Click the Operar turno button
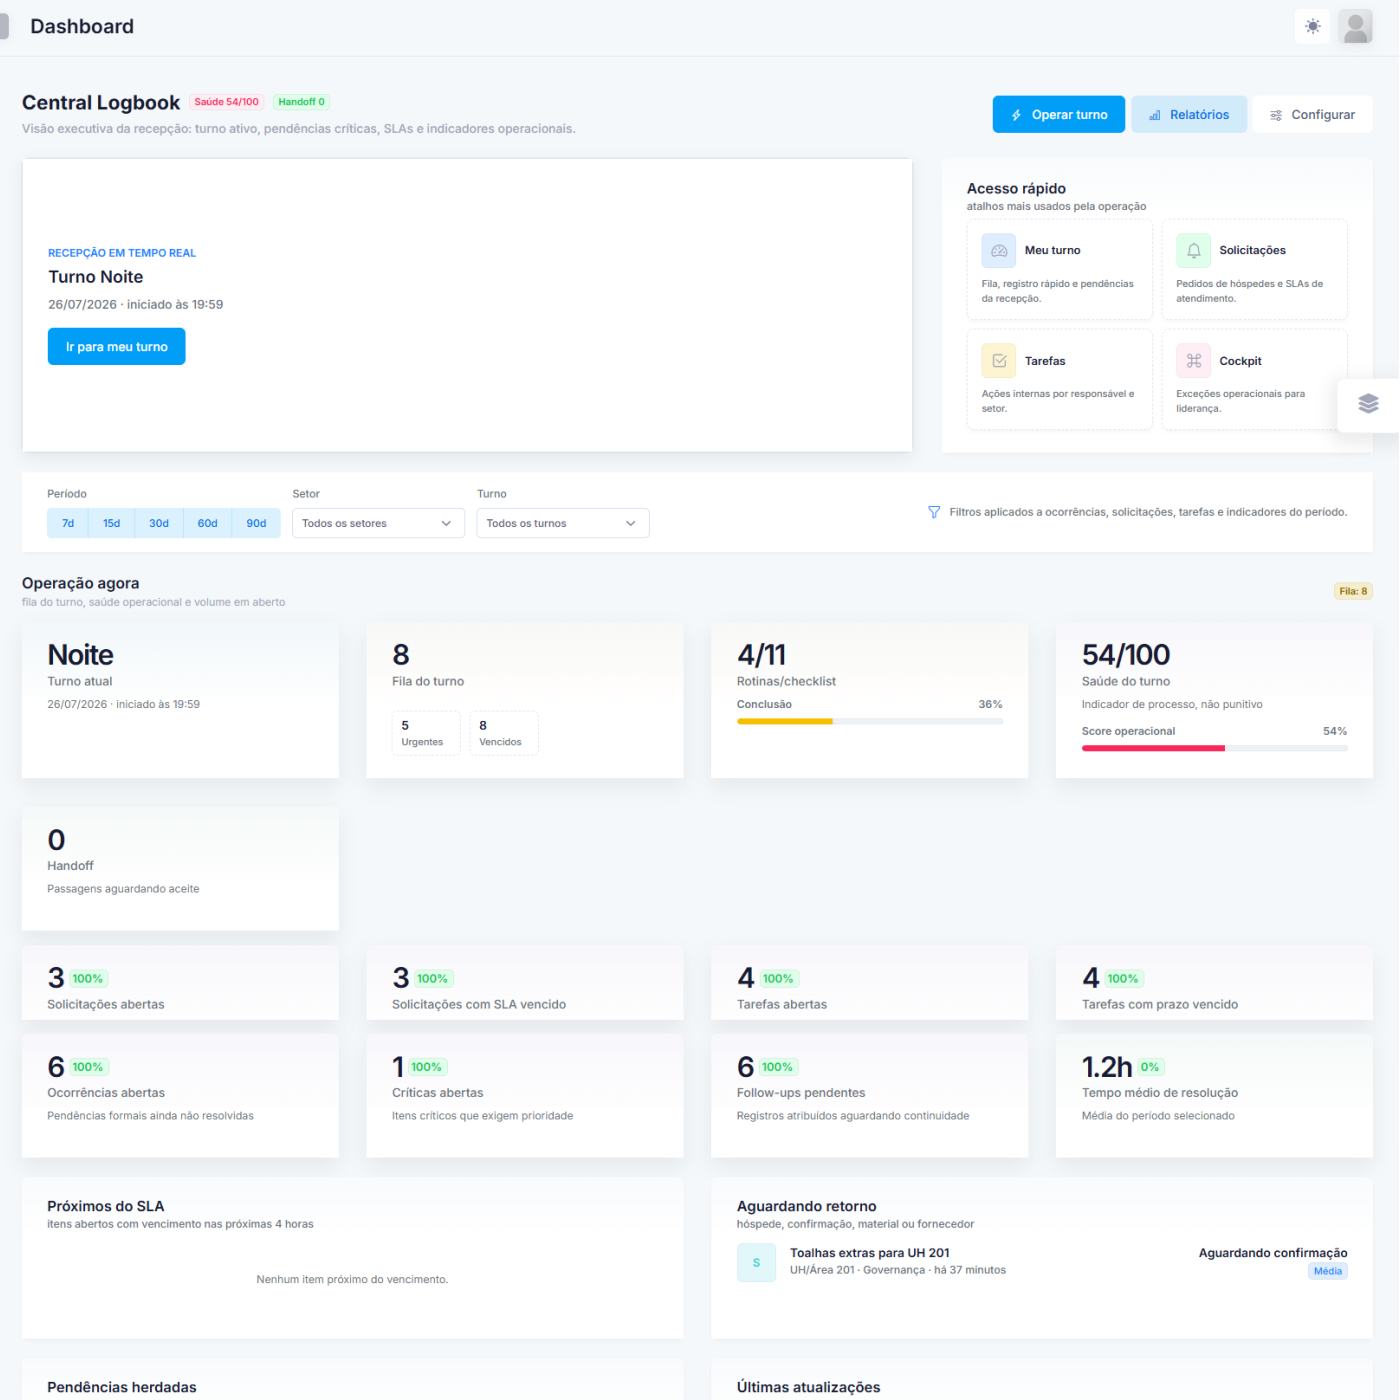1400x1400 pixels. (x=1058, y=115)
